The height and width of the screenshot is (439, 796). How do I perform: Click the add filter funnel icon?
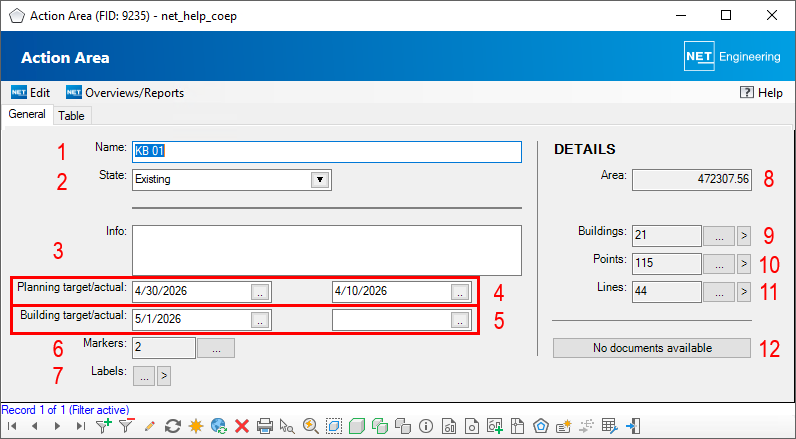104,426
